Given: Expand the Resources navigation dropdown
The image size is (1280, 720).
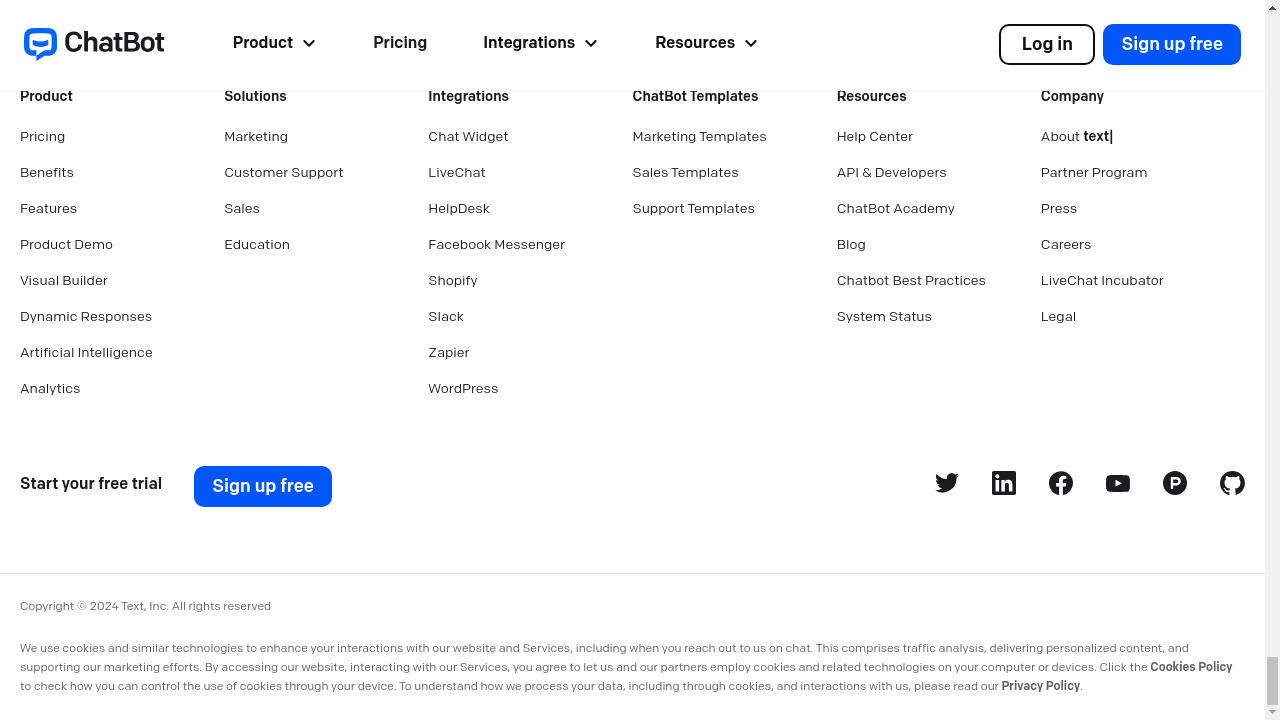Looking at the screenshot, I should point(706,43).
